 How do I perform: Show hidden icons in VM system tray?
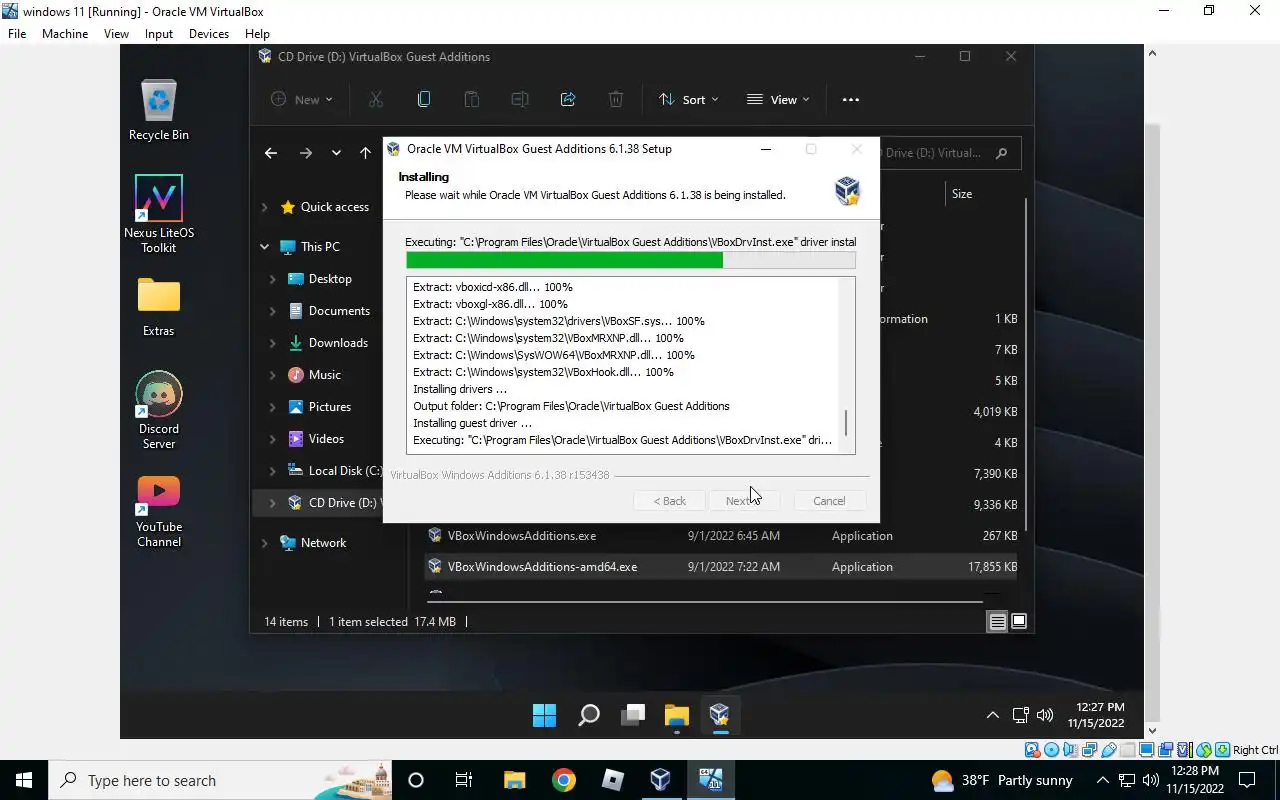(992, 715)
